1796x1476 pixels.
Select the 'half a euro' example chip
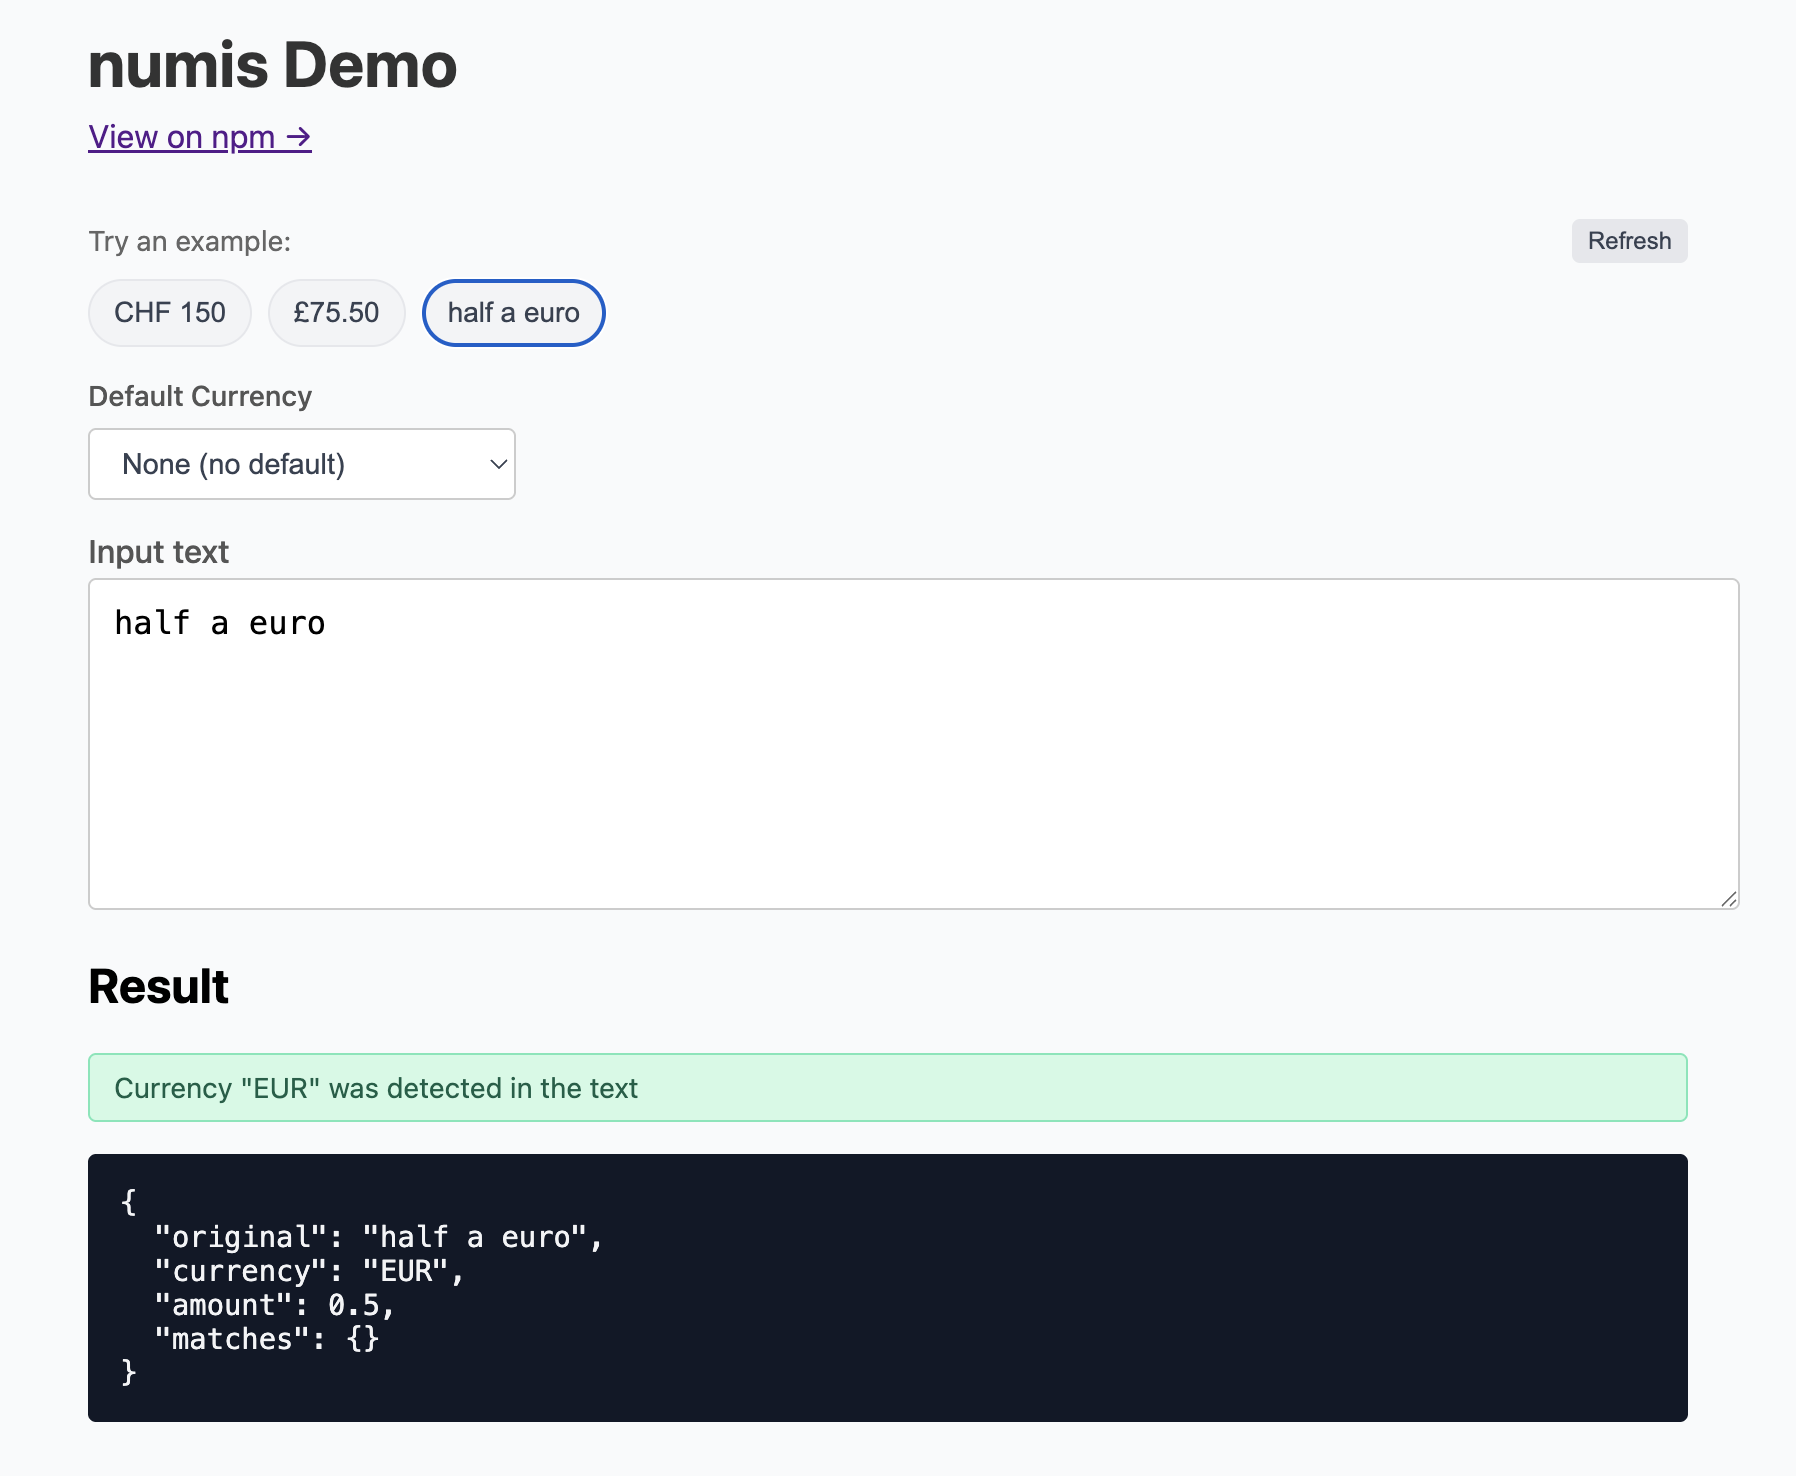point(513,313)
